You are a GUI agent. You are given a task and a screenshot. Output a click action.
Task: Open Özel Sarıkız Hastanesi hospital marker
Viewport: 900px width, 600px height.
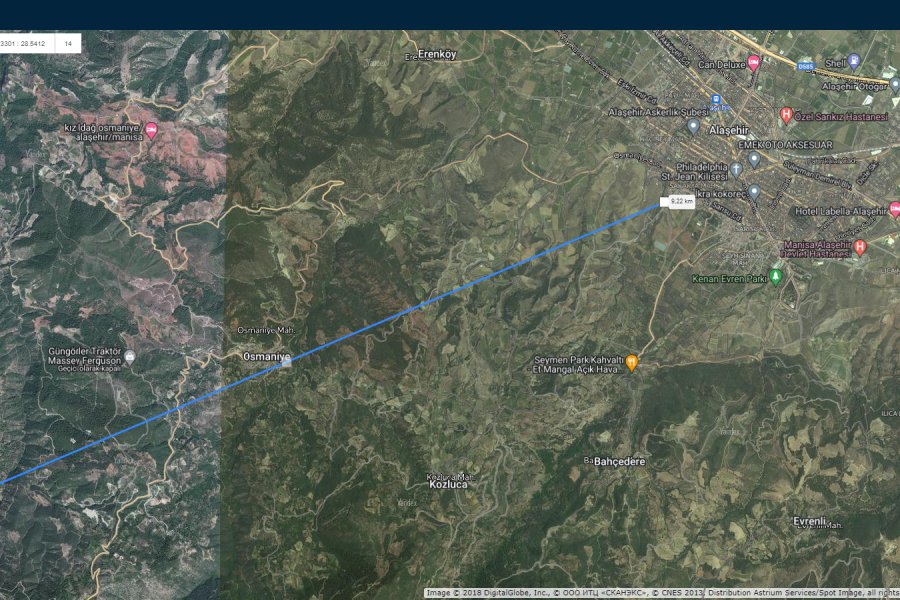pyautogui.click(x=786, y=115)
